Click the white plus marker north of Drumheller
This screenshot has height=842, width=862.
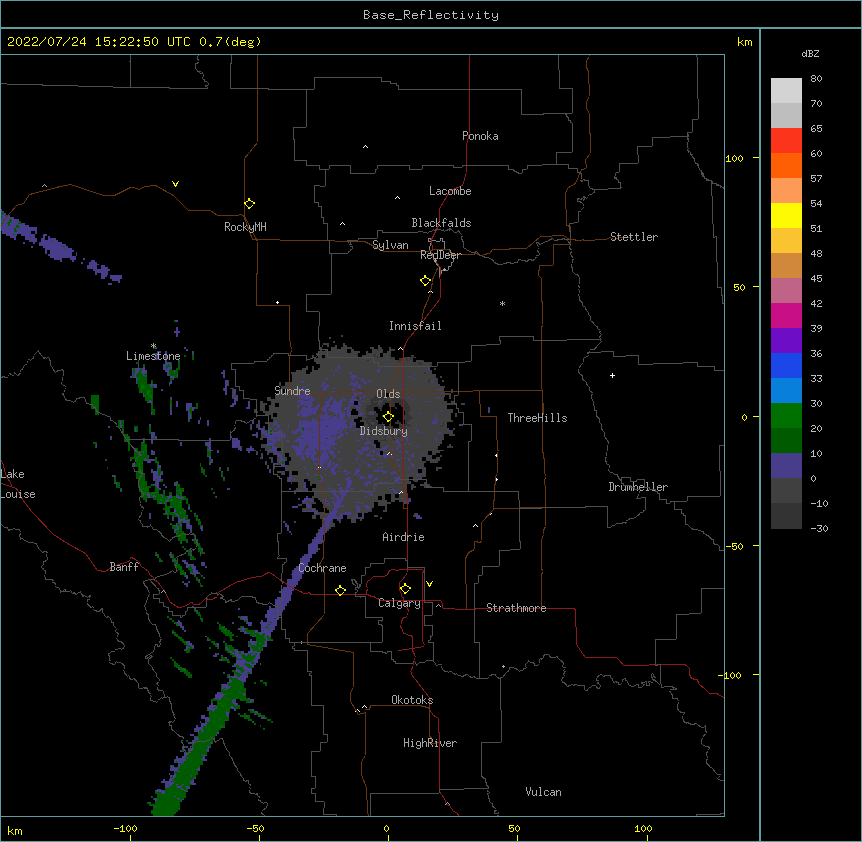click(612, 375)
